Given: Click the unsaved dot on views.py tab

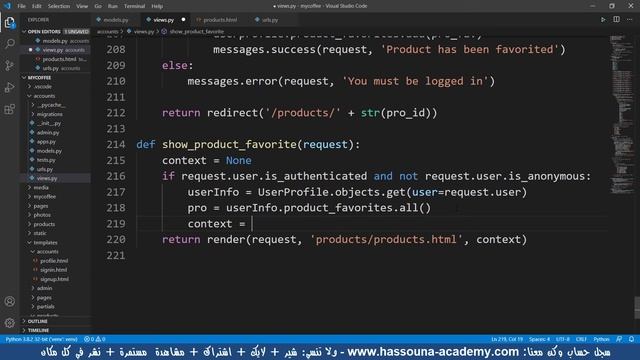Looking at the screenshot, I should click(183, 20).
